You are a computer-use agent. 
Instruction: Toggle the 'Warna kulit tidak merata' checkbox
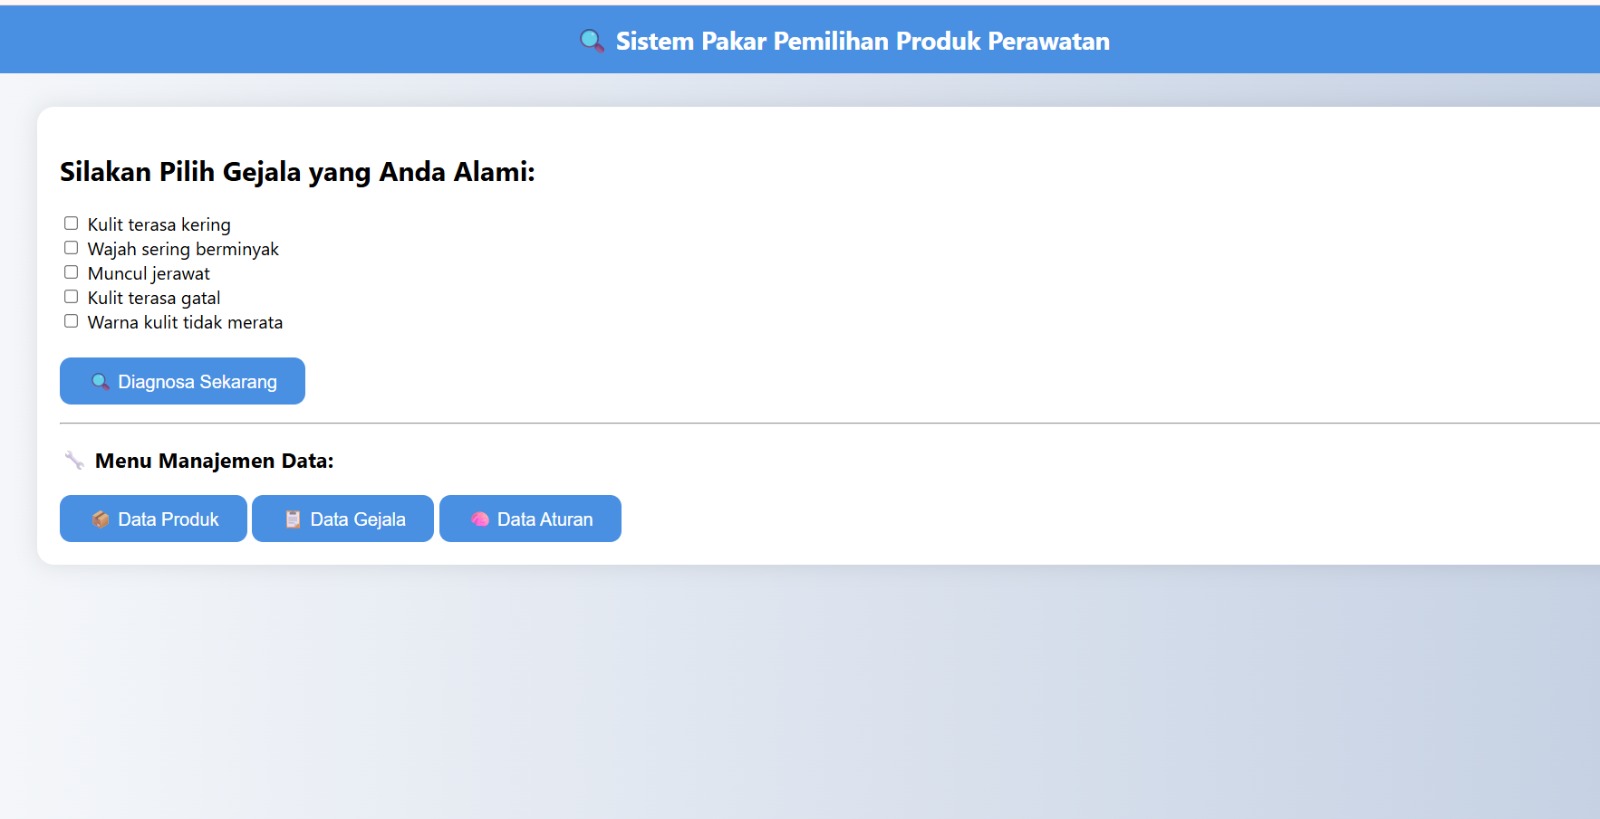[71, 321]
